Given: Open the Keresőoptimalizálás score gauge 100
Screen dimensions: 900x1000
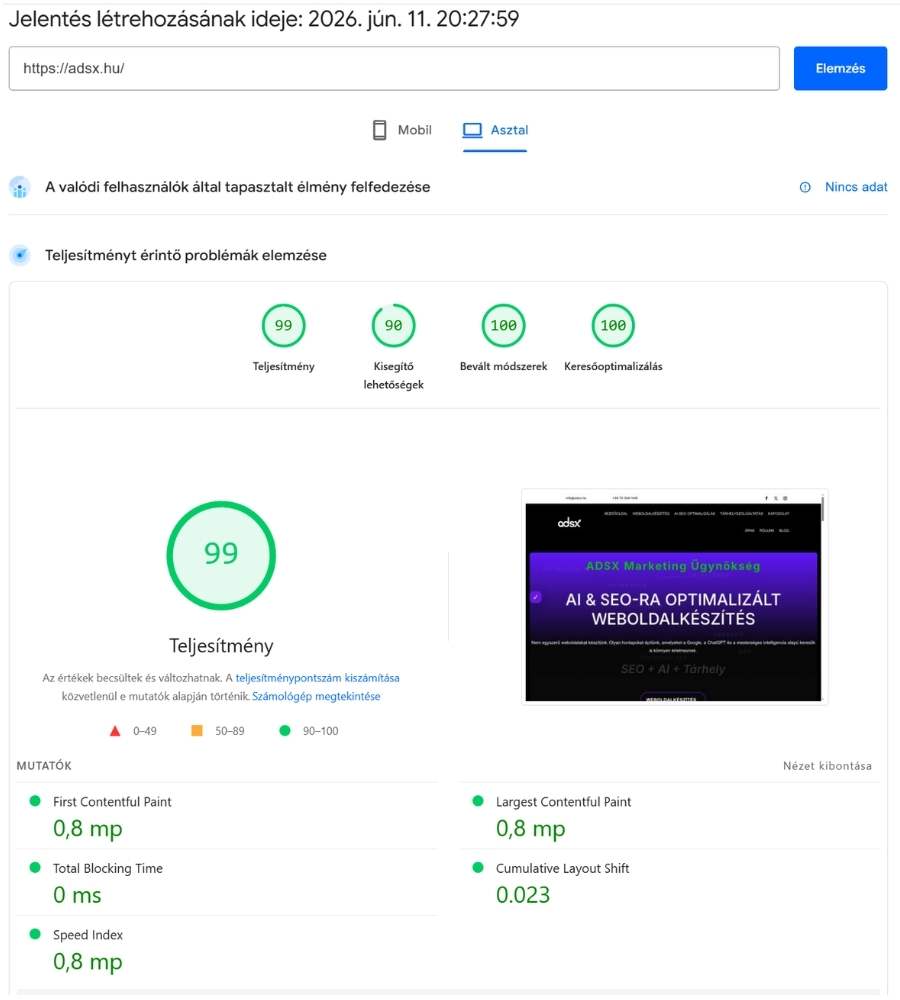Looking at the screenshot, I should pos(613,325).
